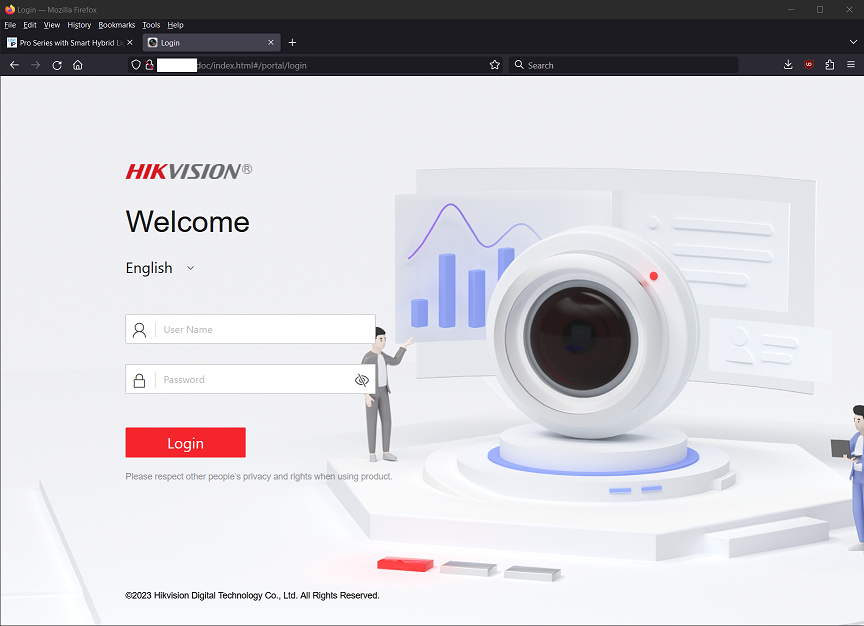Screen dimensions: 864x626
Task: Open a new tab with plus button
Action: (x=293, y=42)
